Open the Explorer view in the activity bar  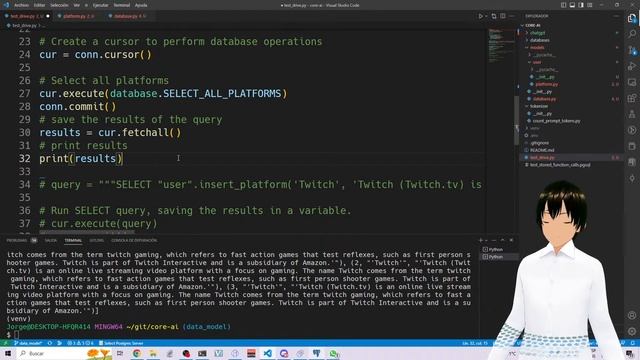point(632,18)
